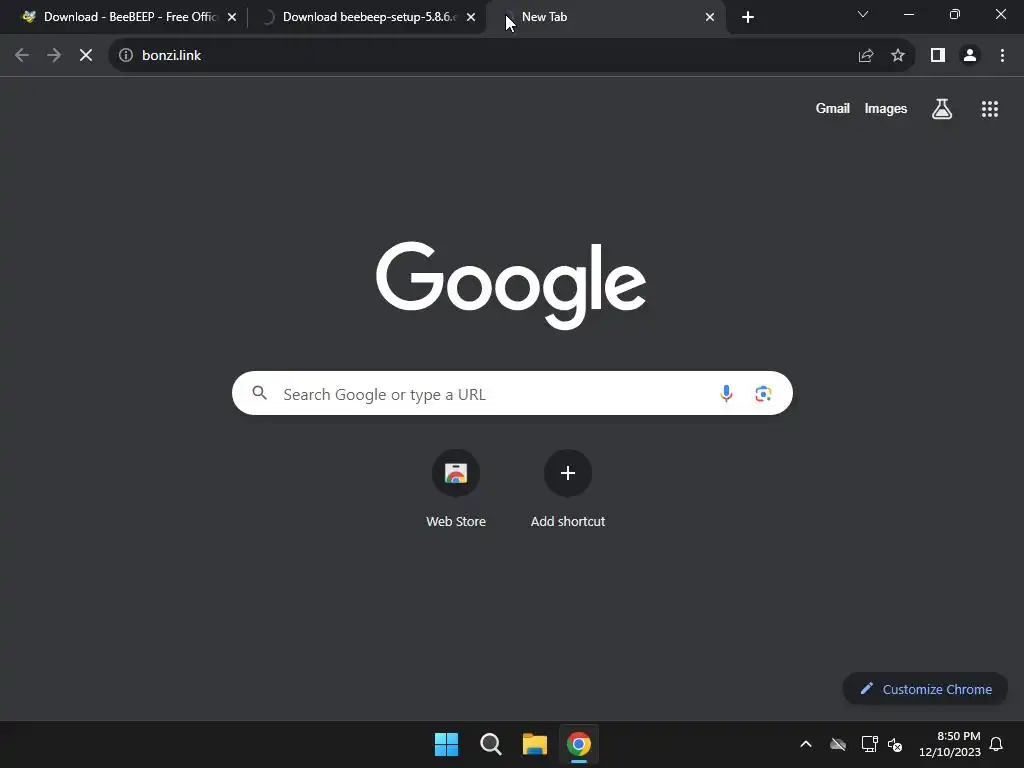Image resolution: width=1024 pixels, height=768 pixels.
Task: Click the Search Google or type a URL box
Action: pyautogui.click(x=512, y=393)
